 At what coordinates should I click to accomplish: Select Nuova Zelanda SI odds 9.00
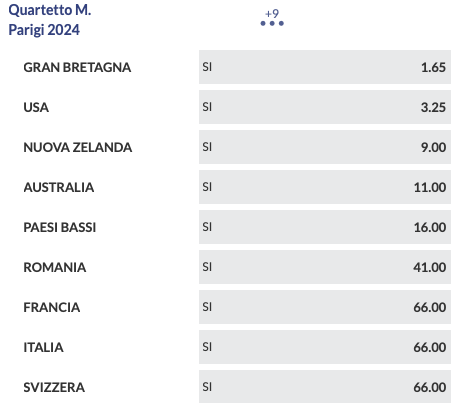pyautogui.click(x=325, y=147)
